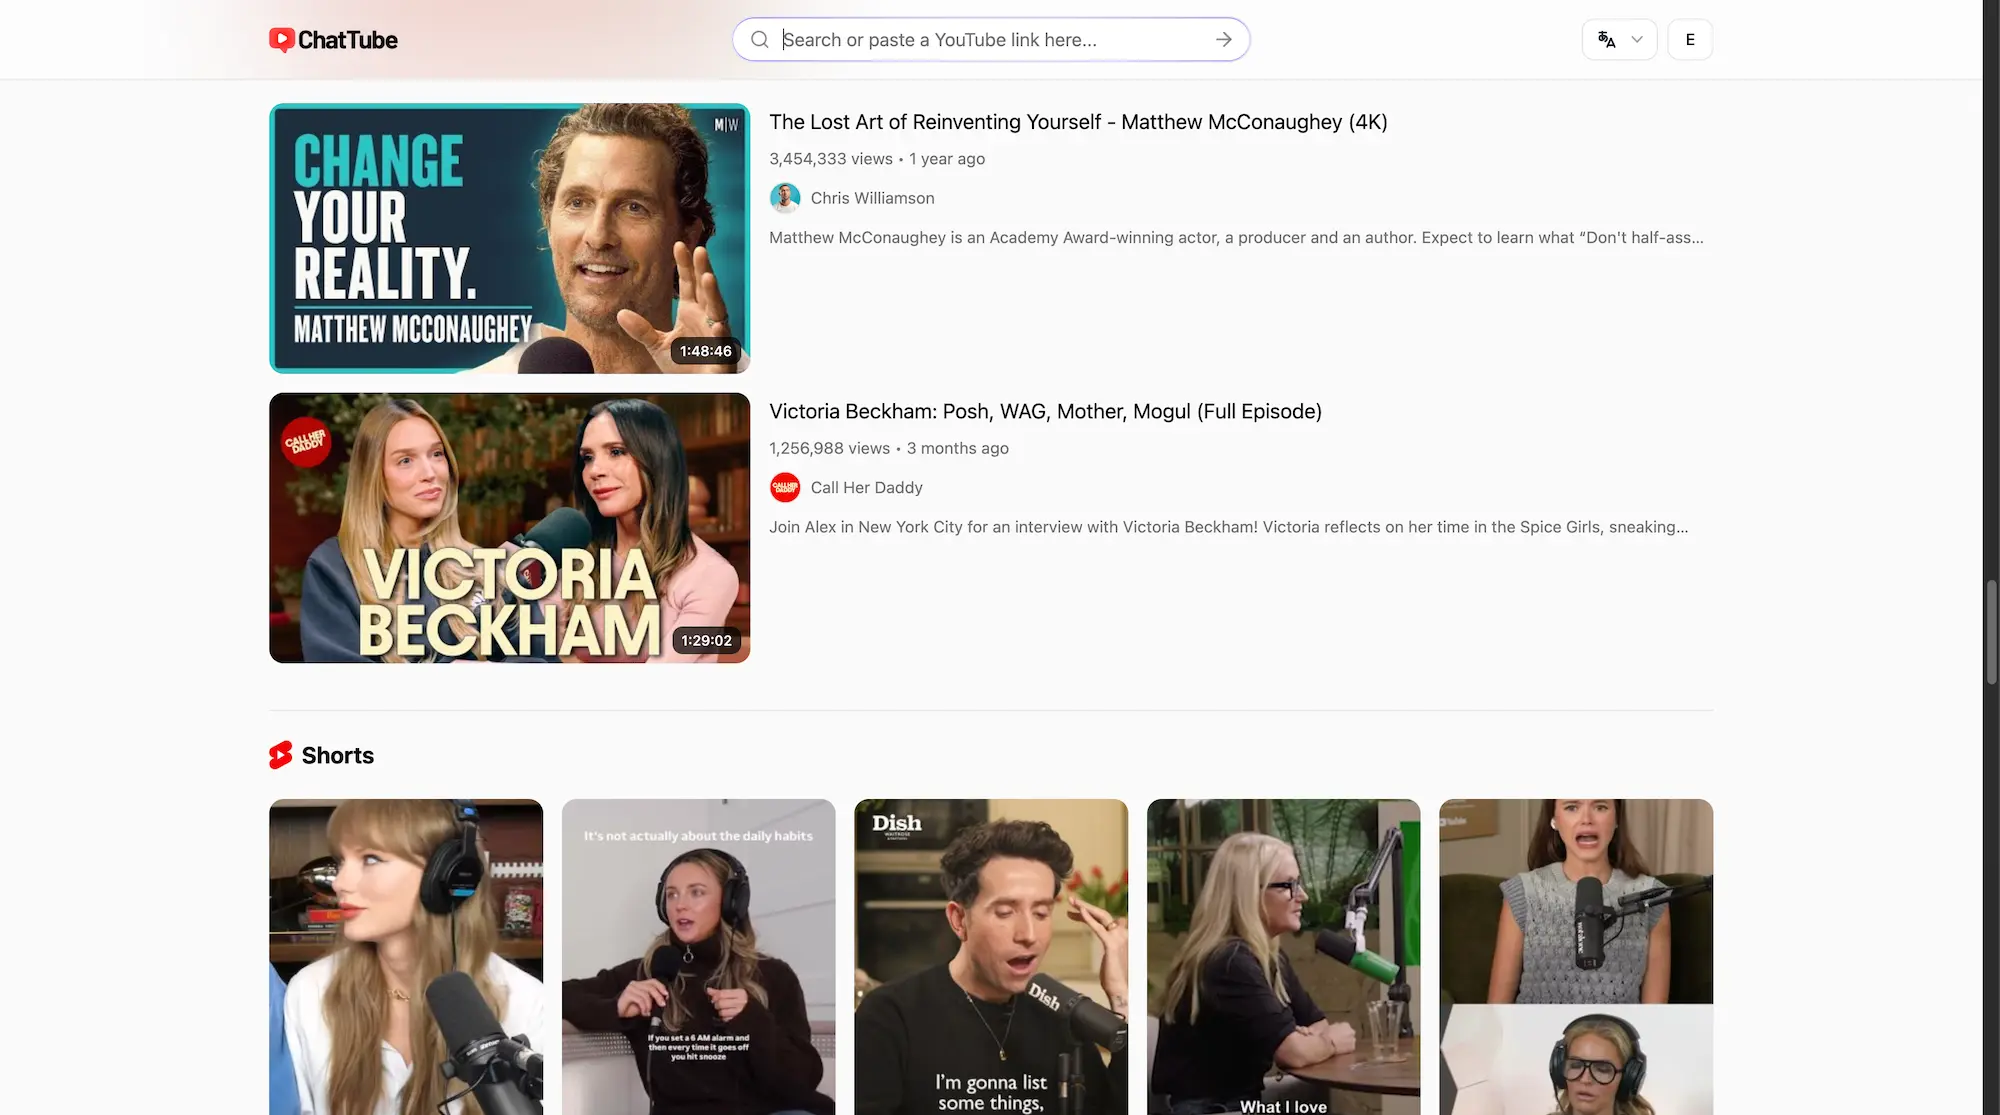Click the 1,256,988 views text
This screenshot has width=2000, height=1115.
(x=829, y=448)
